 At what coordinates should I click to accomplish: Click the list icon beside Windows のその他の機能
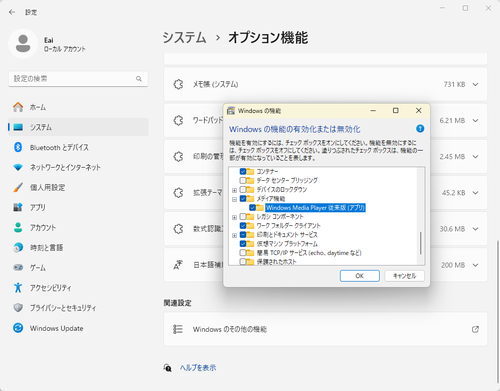178,329
